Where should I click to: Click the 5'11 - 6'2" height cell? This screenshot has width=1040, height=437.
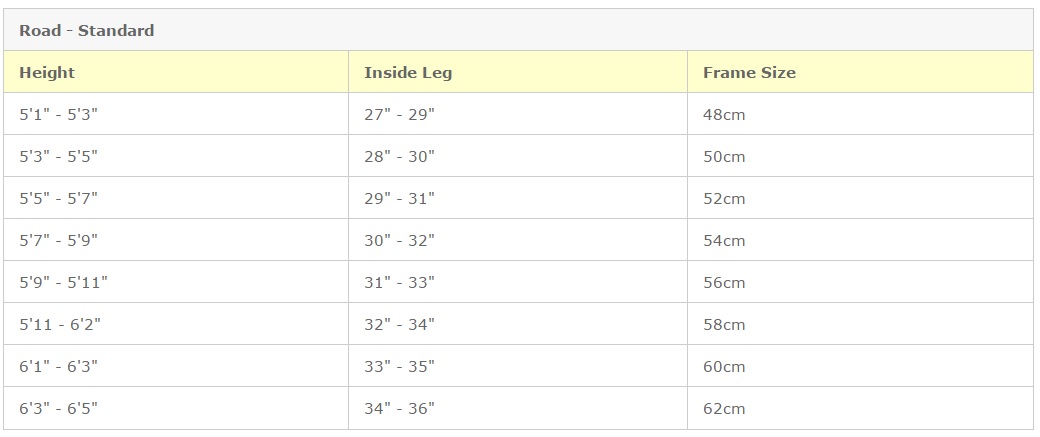point(59,325)
